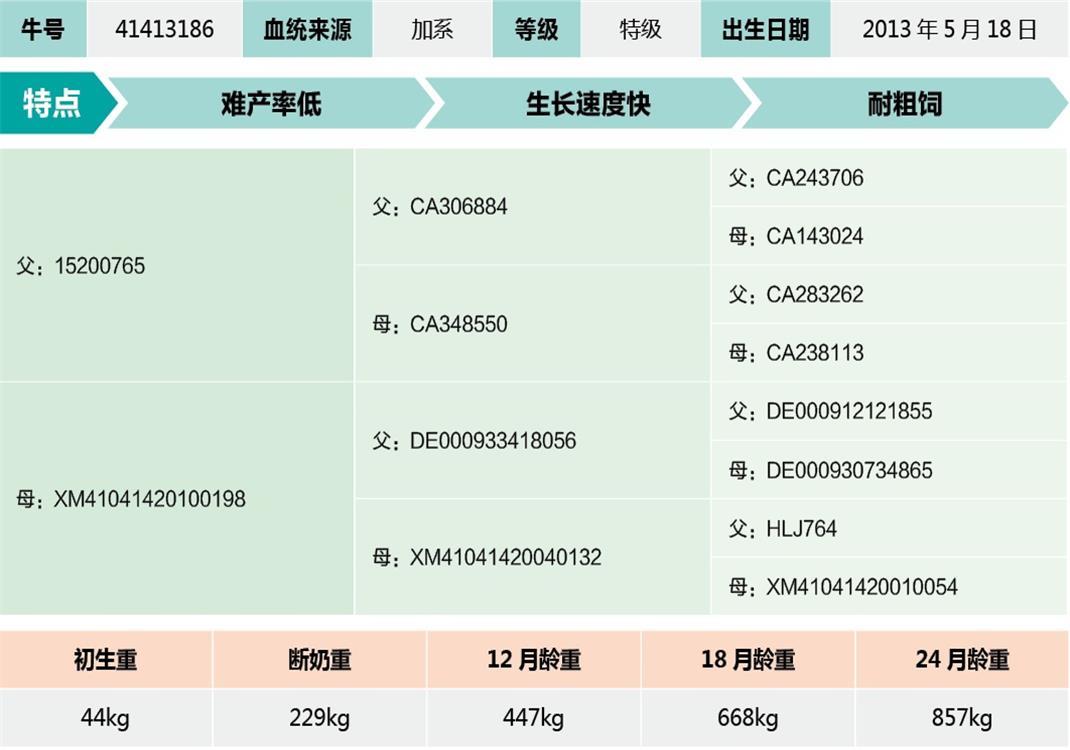Select the 特级 grade value

pos(640,29)
